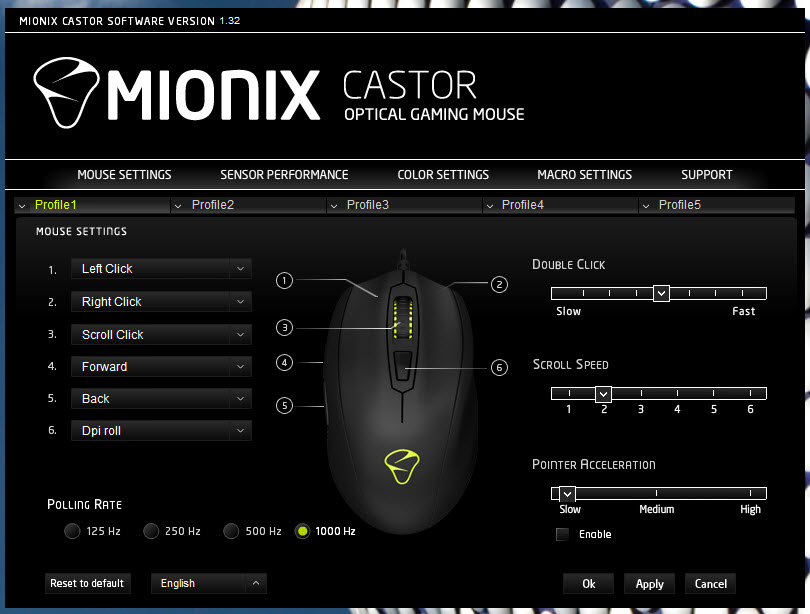This screenshot has width=810, height=614.
Task: Open the button 2 Right Click dropdown
Action: [x=161, y=302]
